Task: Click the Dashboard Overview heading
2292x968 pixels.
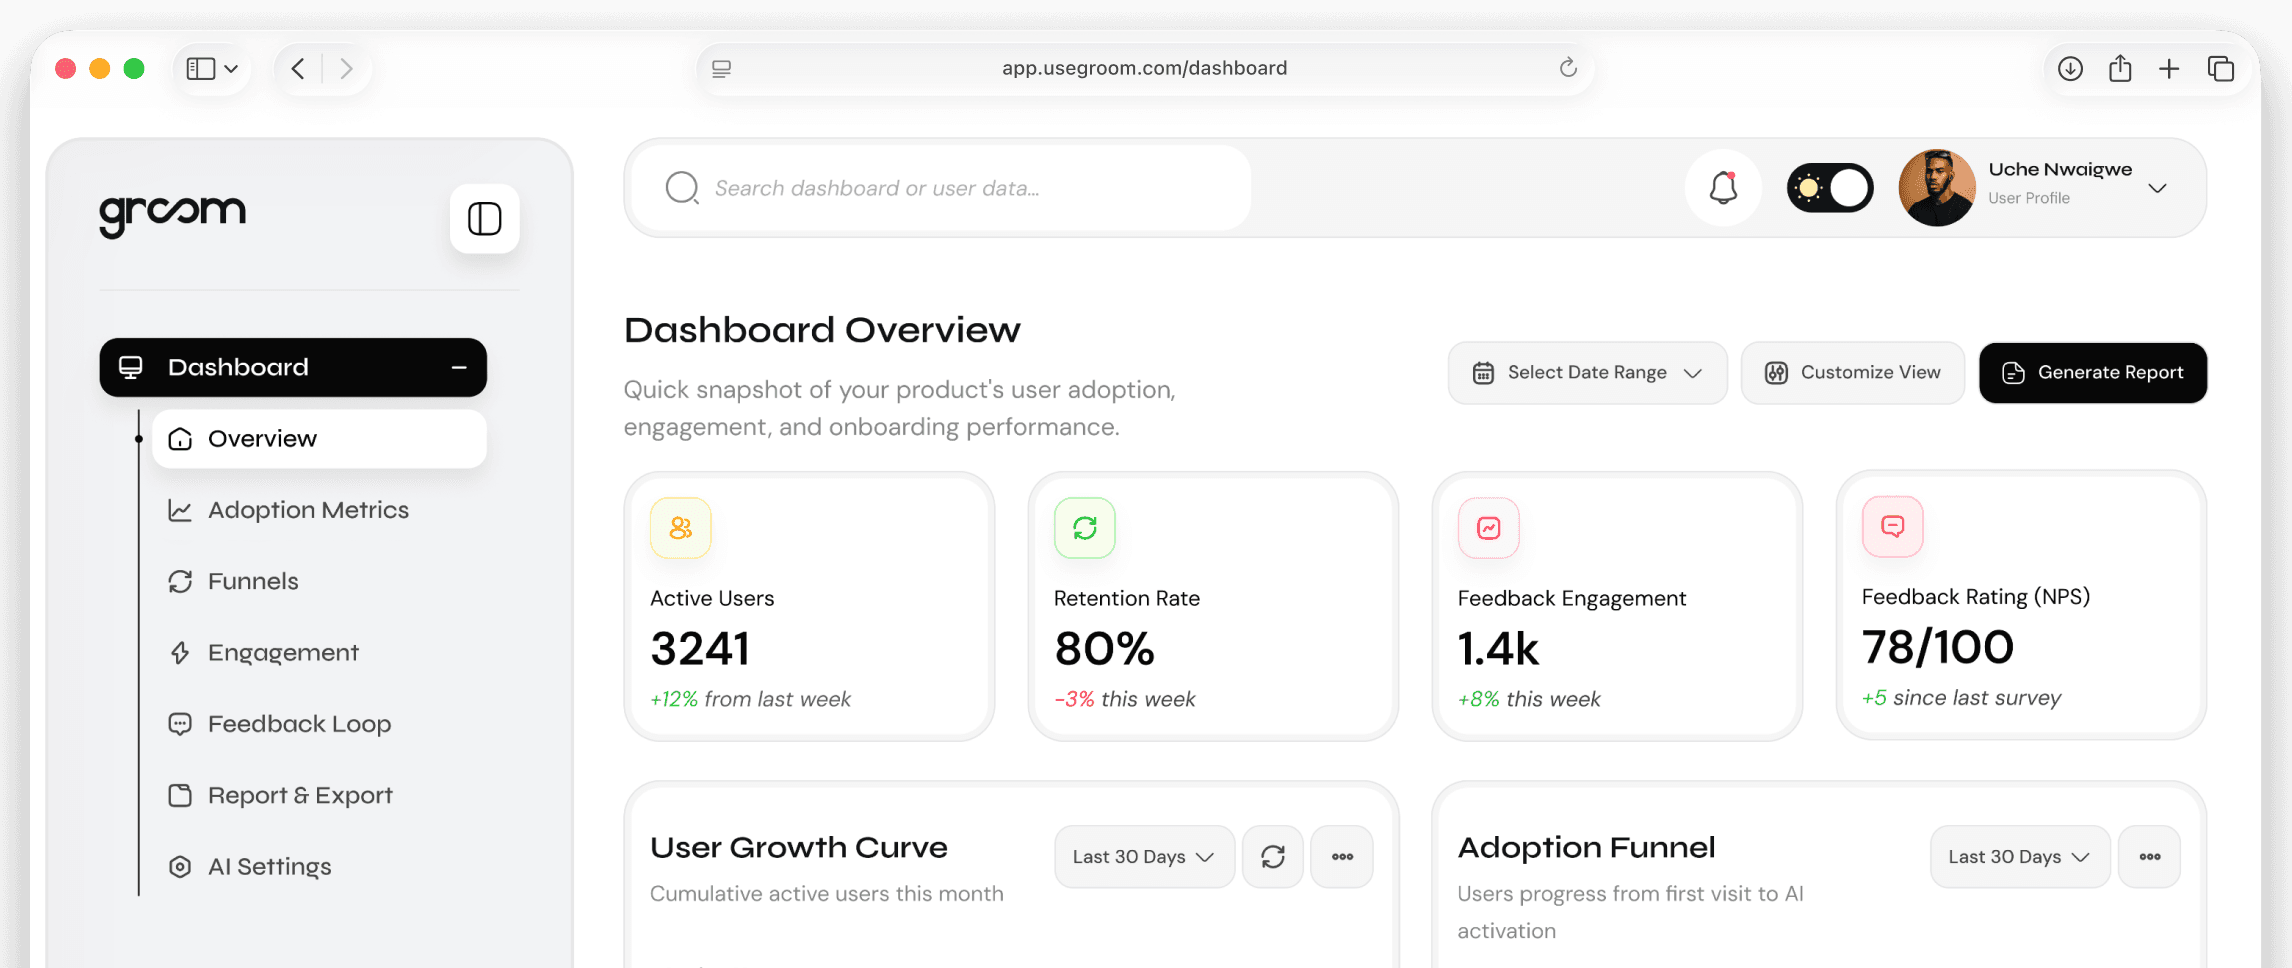Action: tap(822, 330)
